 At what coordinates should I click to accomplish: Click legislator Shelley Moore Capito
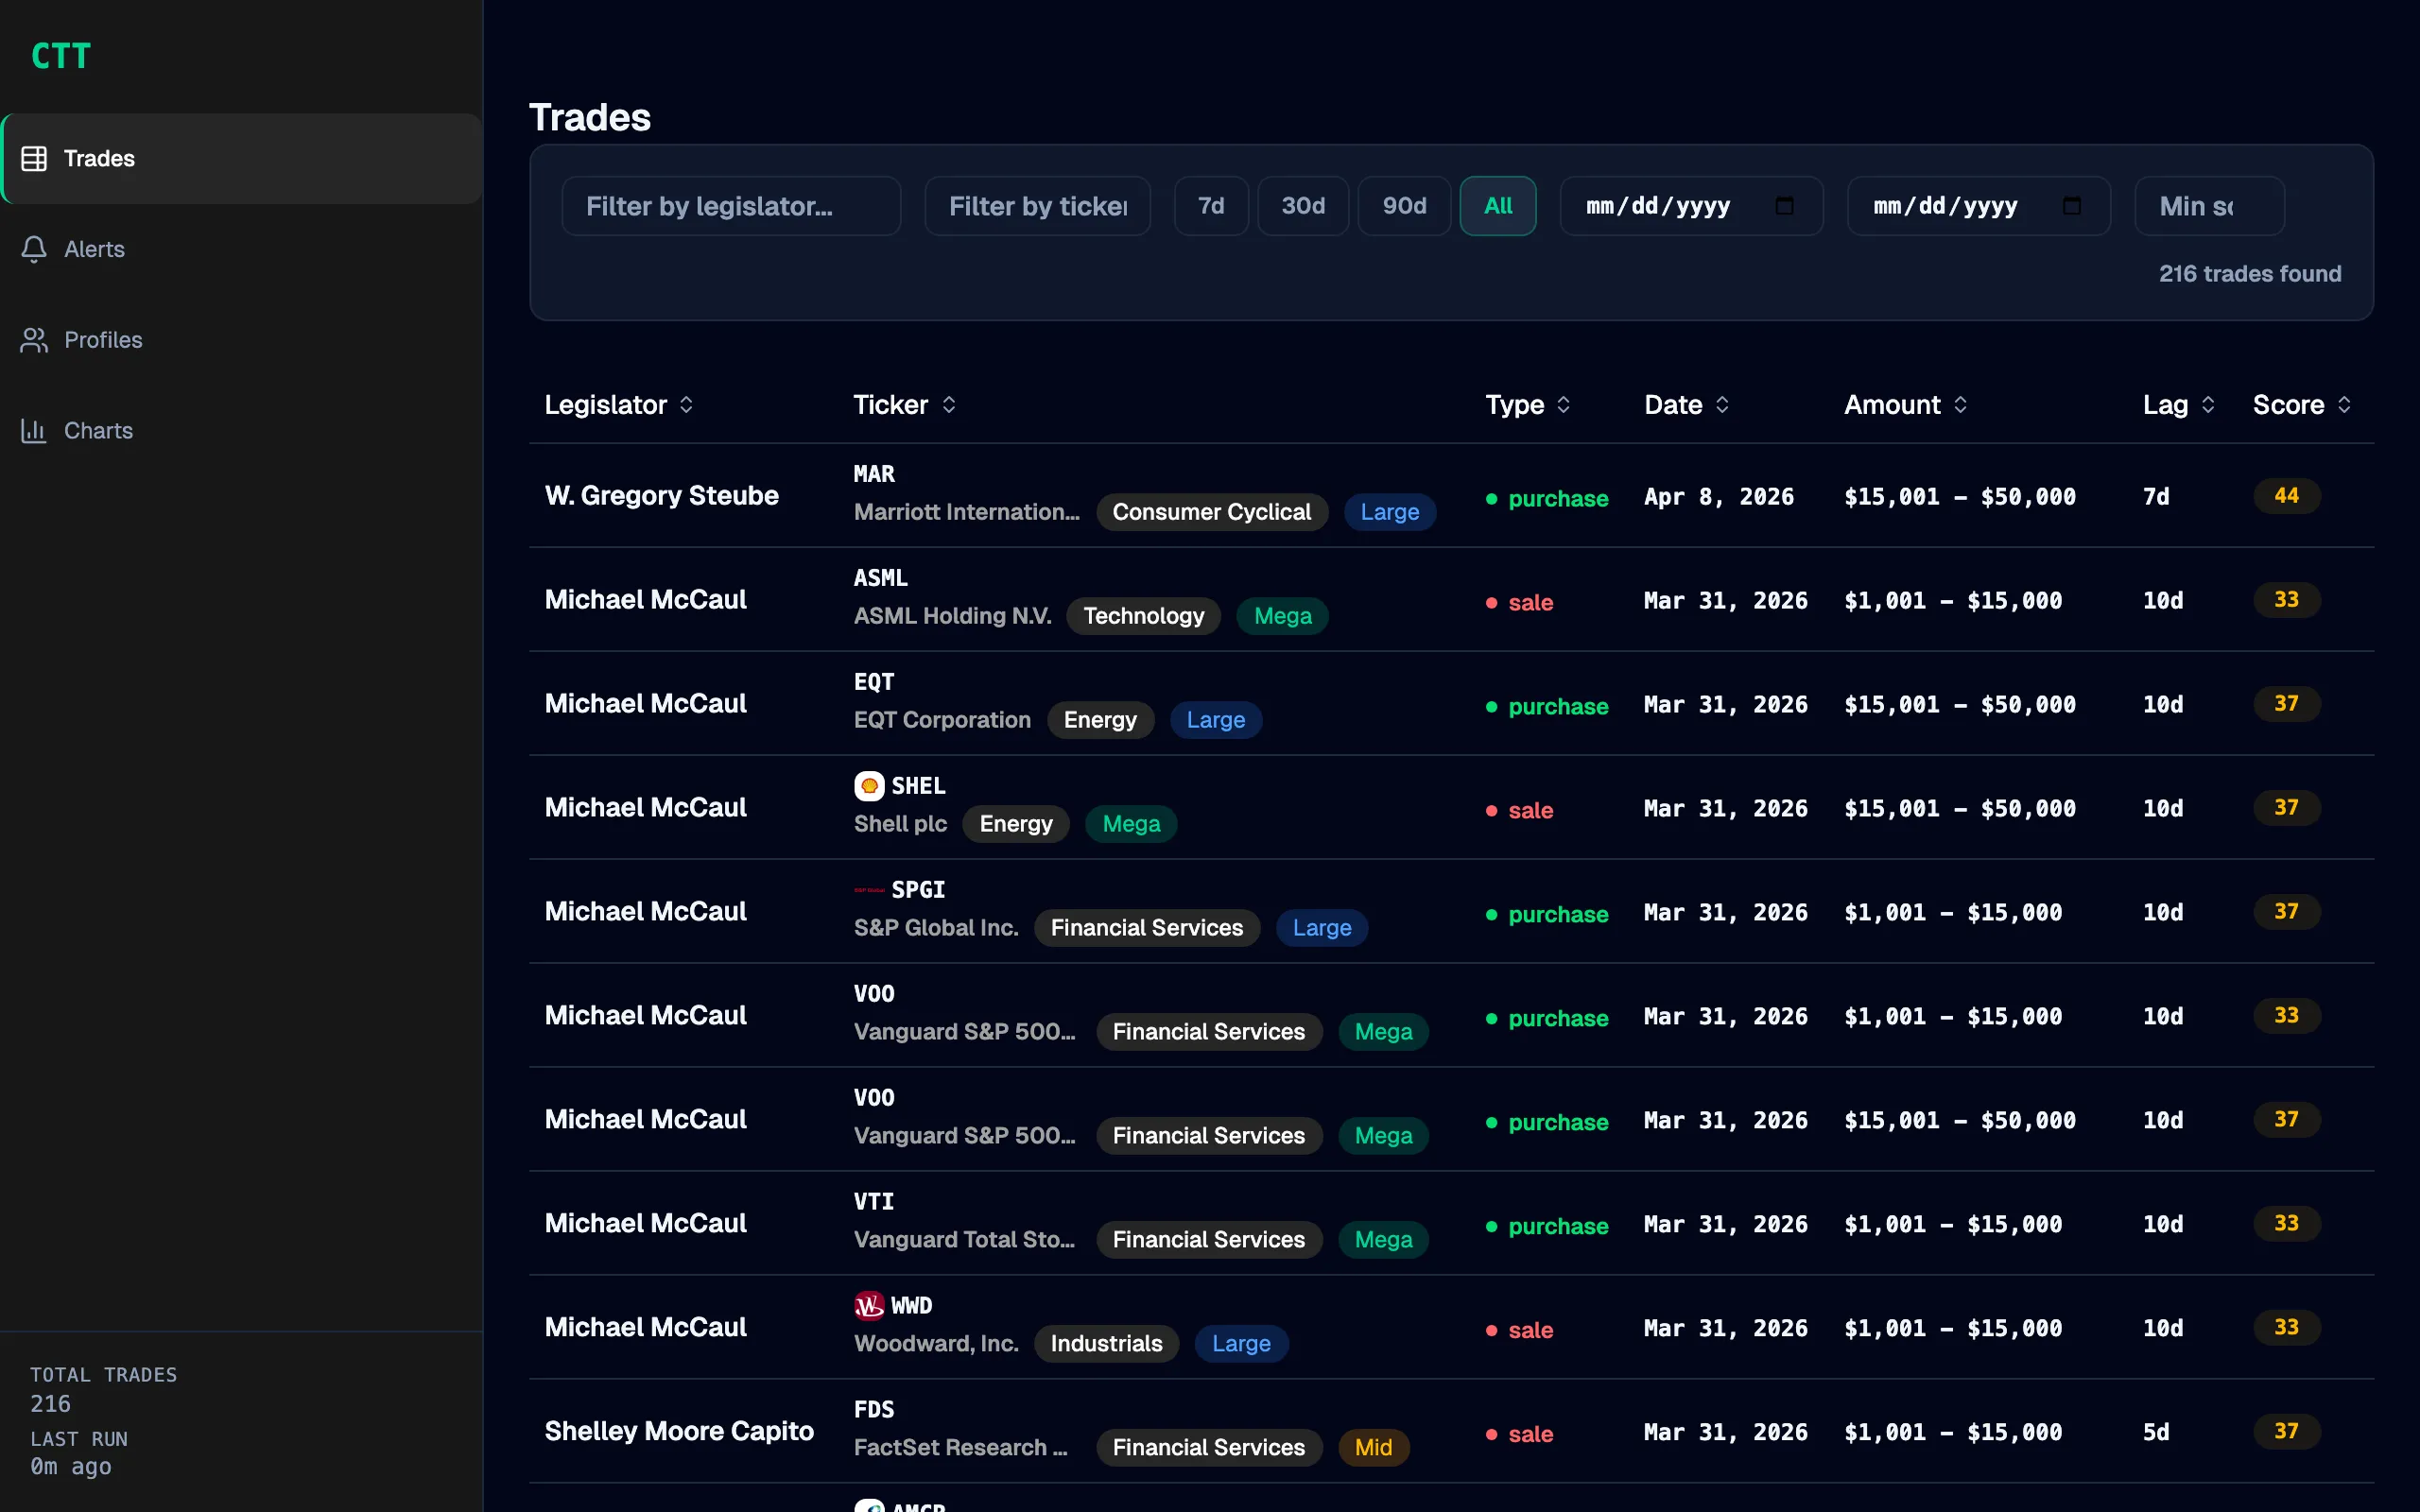click(x=679, y=1432)
